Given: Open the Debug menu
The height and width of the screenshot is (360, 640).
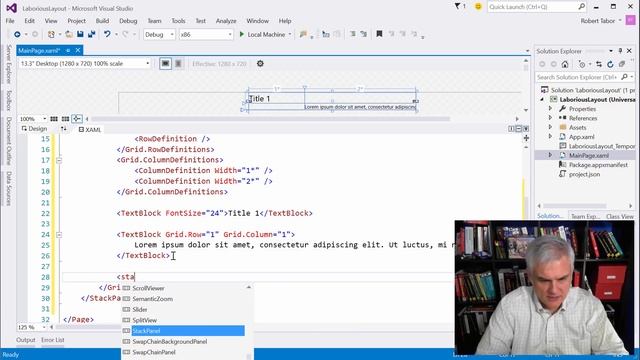Looking at the screenshot, I should coord(128,21).
